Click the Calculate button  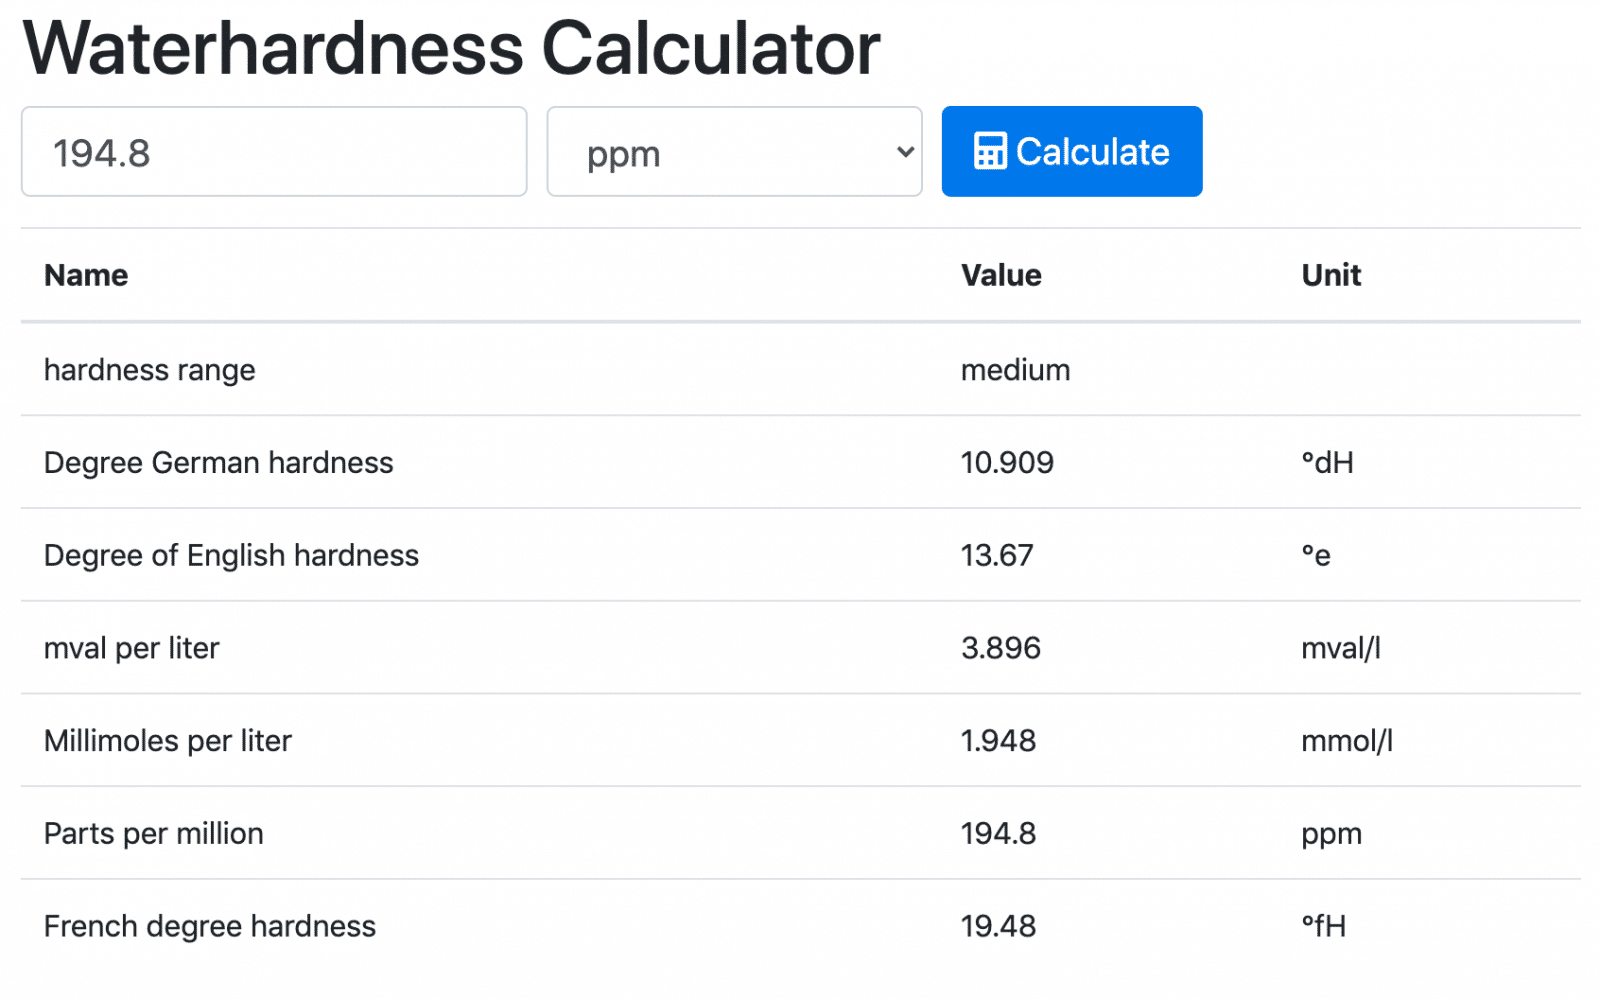point(1072,151)
